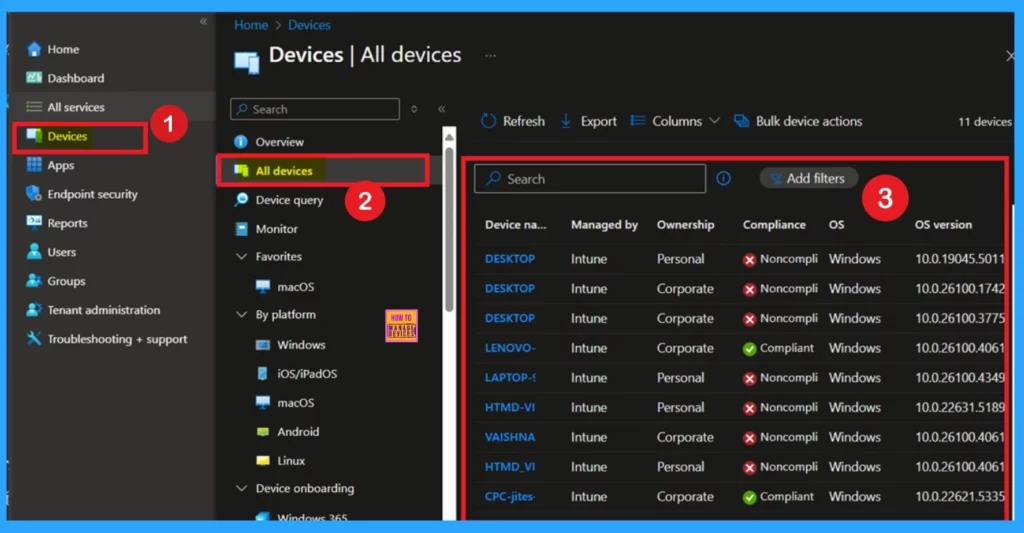
Task: Collapse the Favorites section
Action: tap(241, 256)
